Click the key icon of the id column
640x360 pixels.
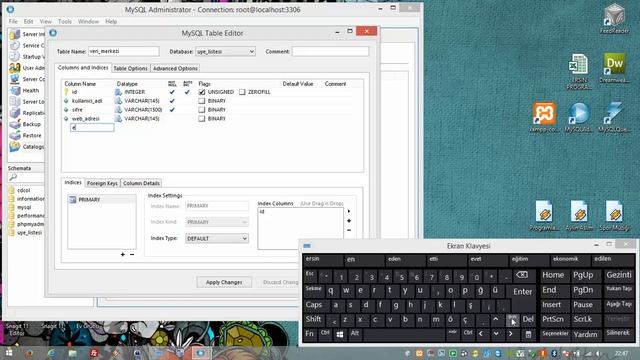(x=66, y=92)
